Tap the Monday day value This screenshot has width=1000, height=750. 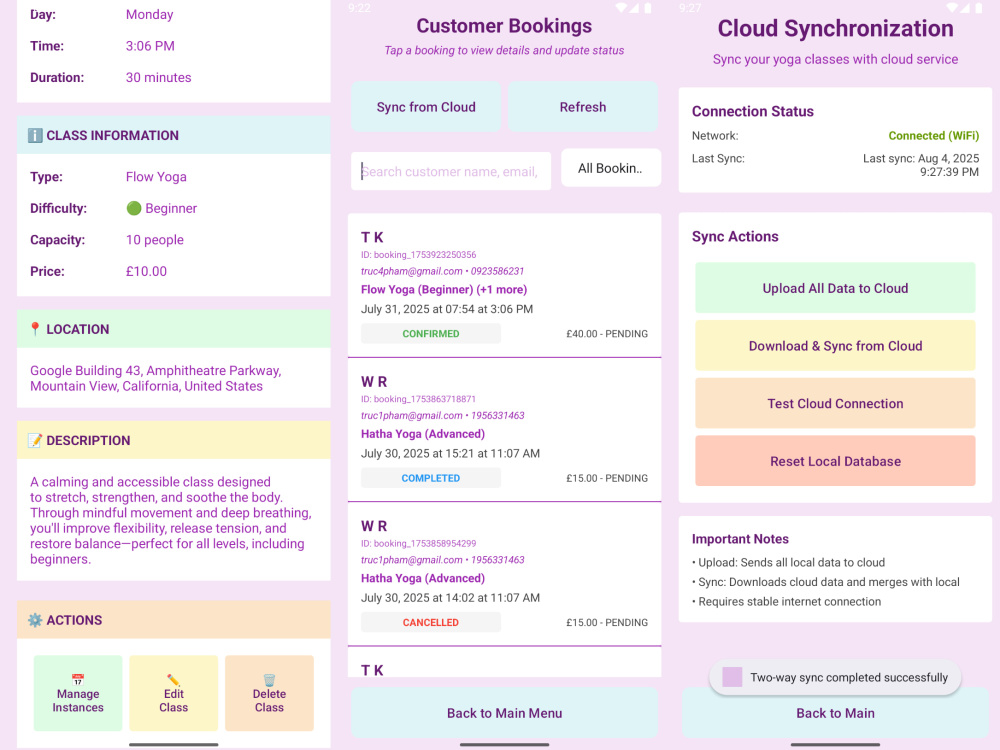click(149, 15)
